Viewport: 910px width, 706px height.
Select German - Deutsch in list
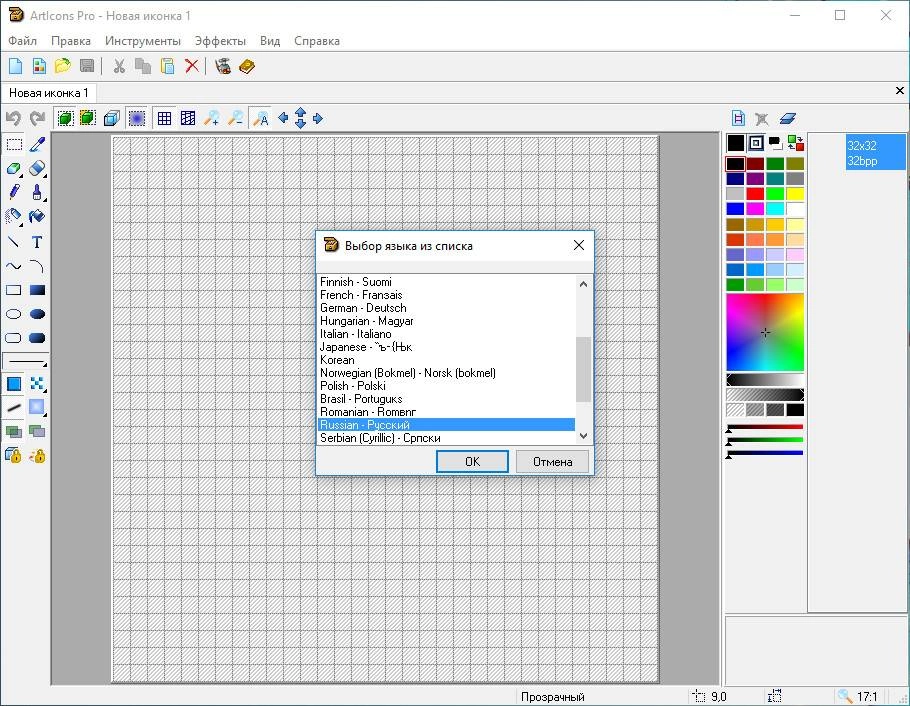pos(447,308)
